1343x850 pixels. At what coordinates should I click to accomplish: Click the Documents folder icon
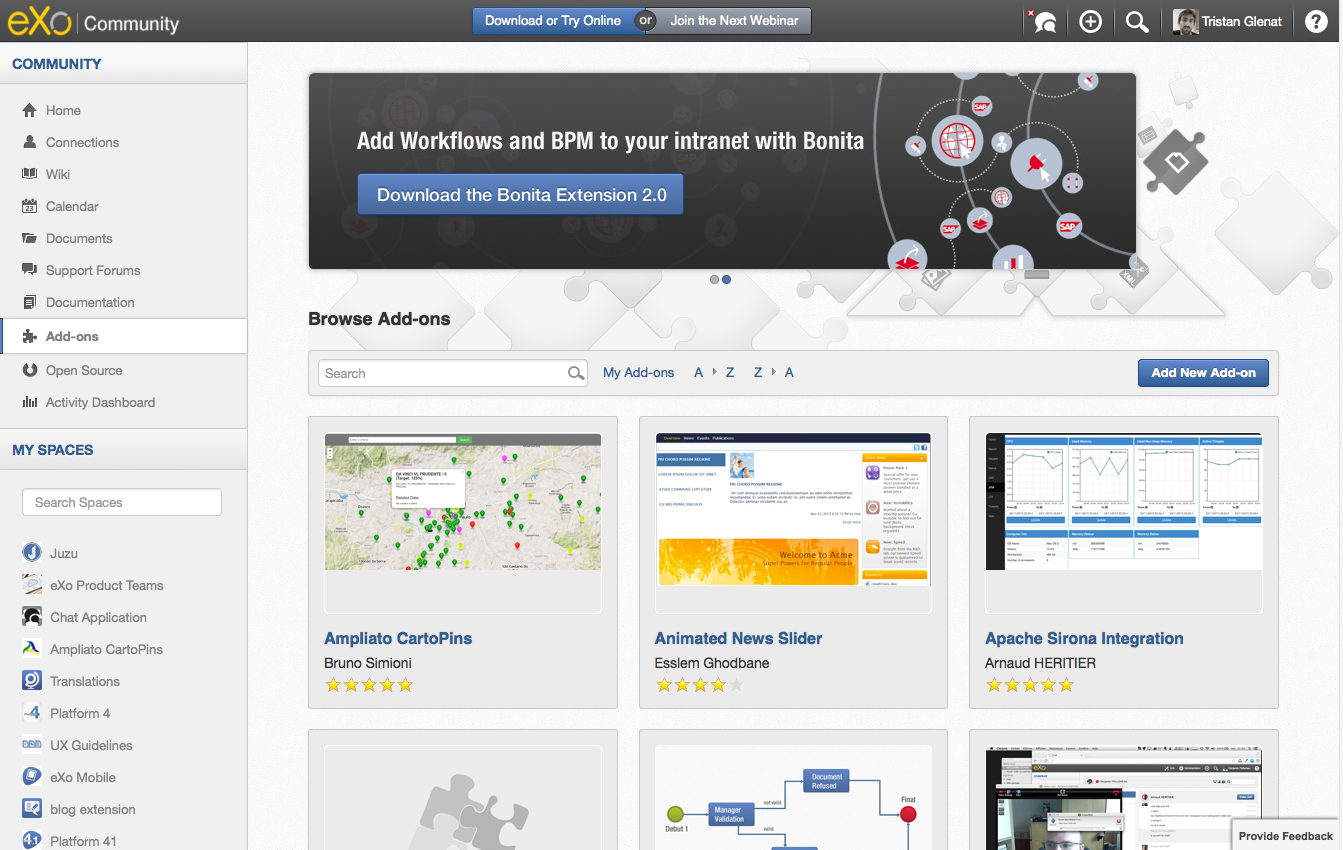[29, 238]
